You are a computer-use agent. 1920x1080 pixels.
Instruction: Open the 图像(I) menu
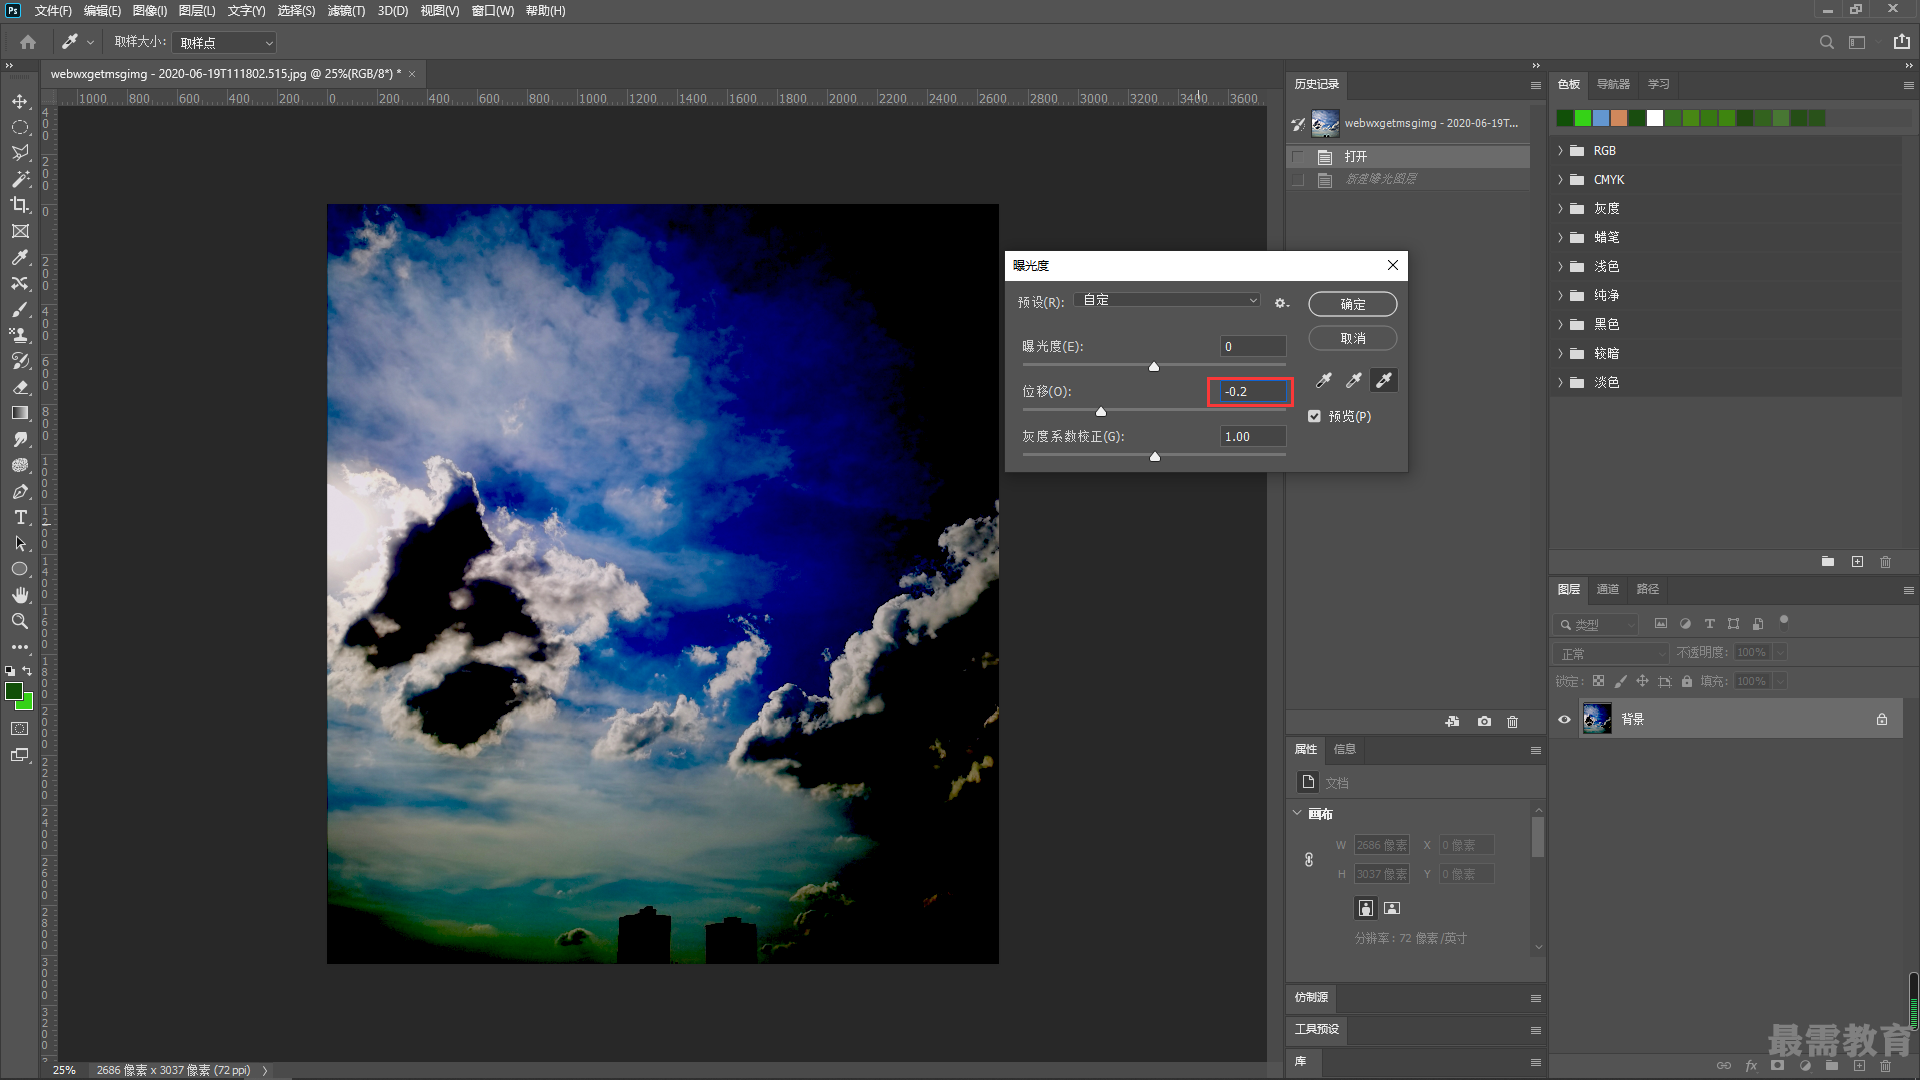click(150, 11)
